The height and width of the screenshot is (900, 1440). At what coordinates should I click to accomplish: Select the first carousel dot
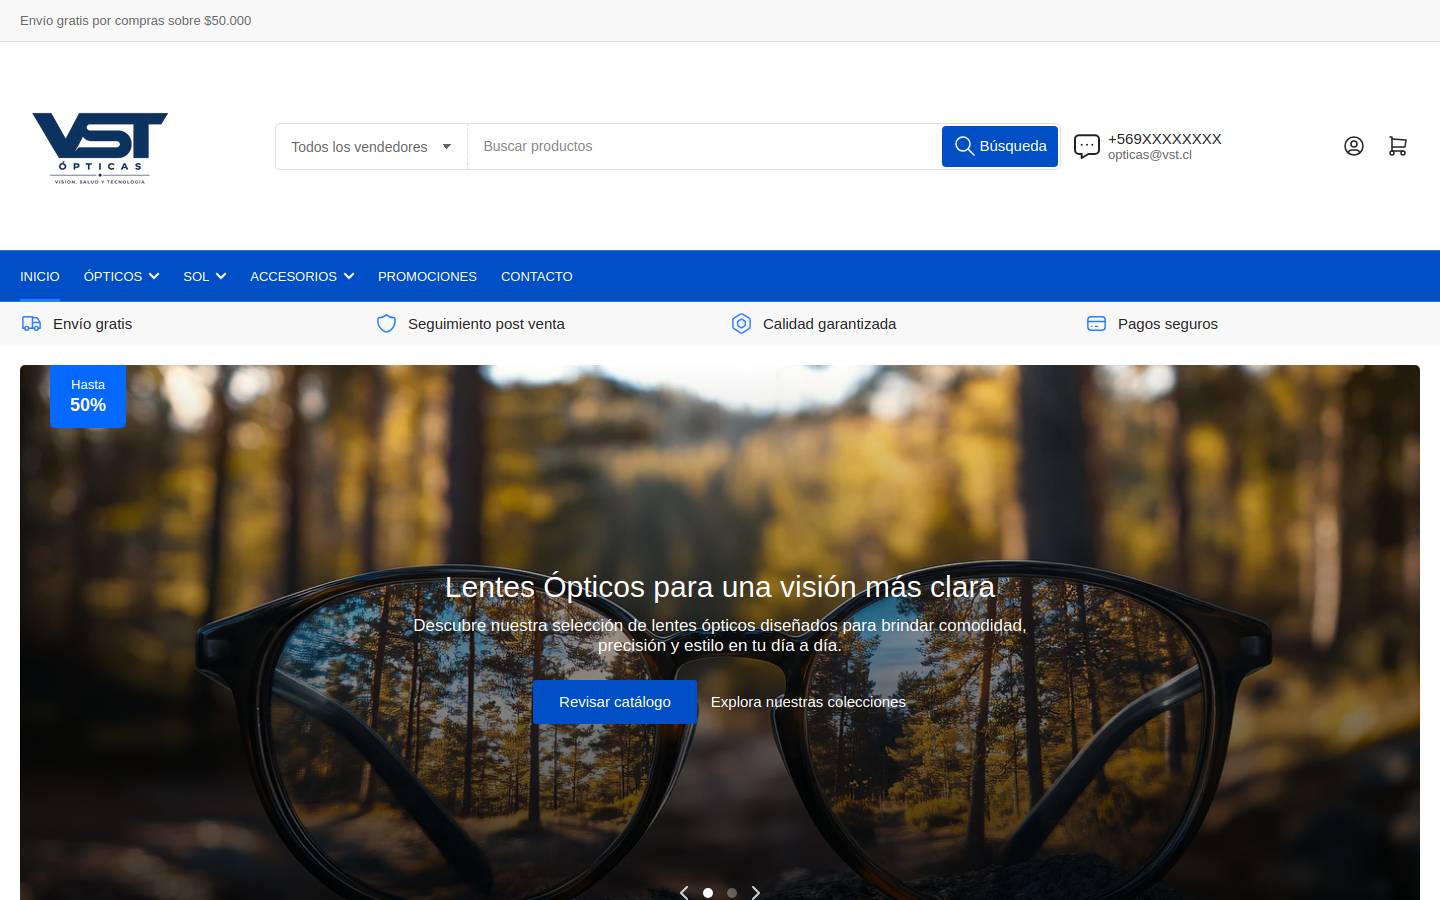708,892
